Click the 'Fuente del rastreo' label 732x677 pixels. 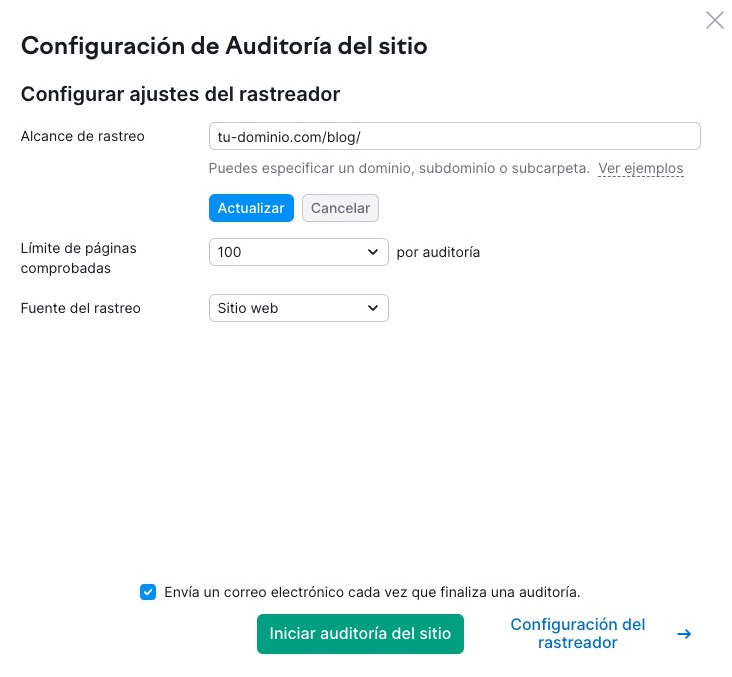coord(81,308)
